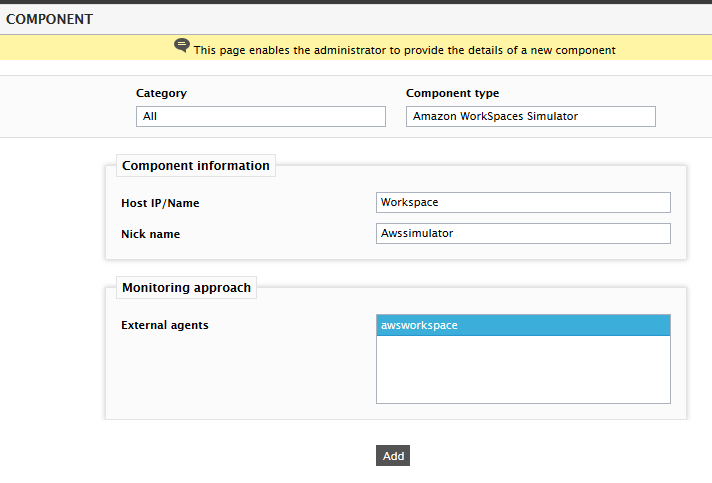Click the Nick name label

click(x=151, y=234)
